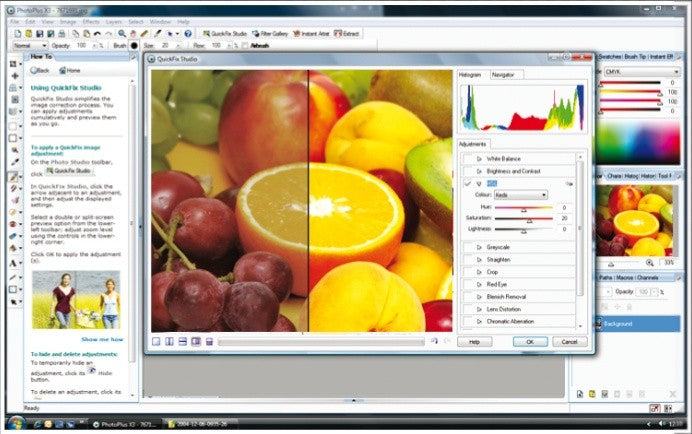Open QuickFix Studio from the Photo Studio toolbar
Image resolution: width=692 pixels, height=434 pixels.
[x=225, y=34]
